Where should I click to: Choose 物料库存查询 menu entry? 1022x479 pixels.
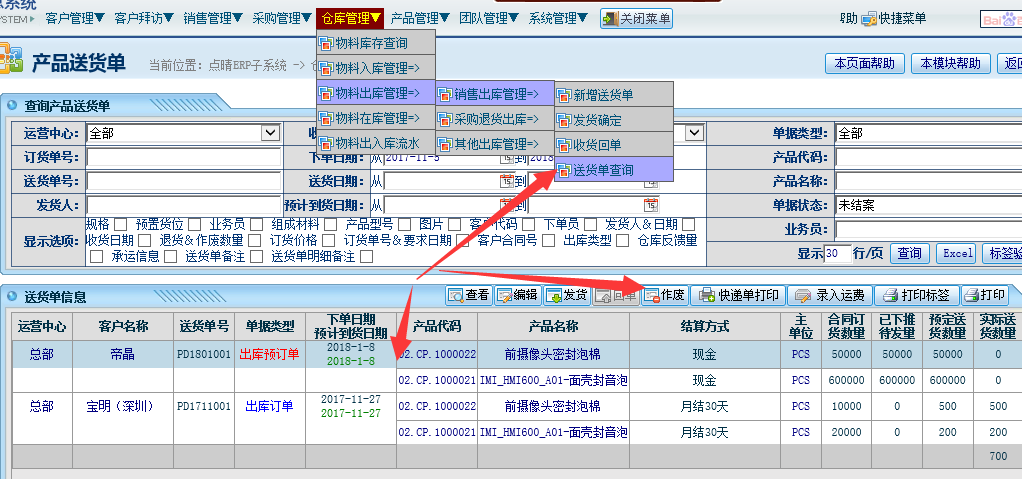(x=370, y=44)
